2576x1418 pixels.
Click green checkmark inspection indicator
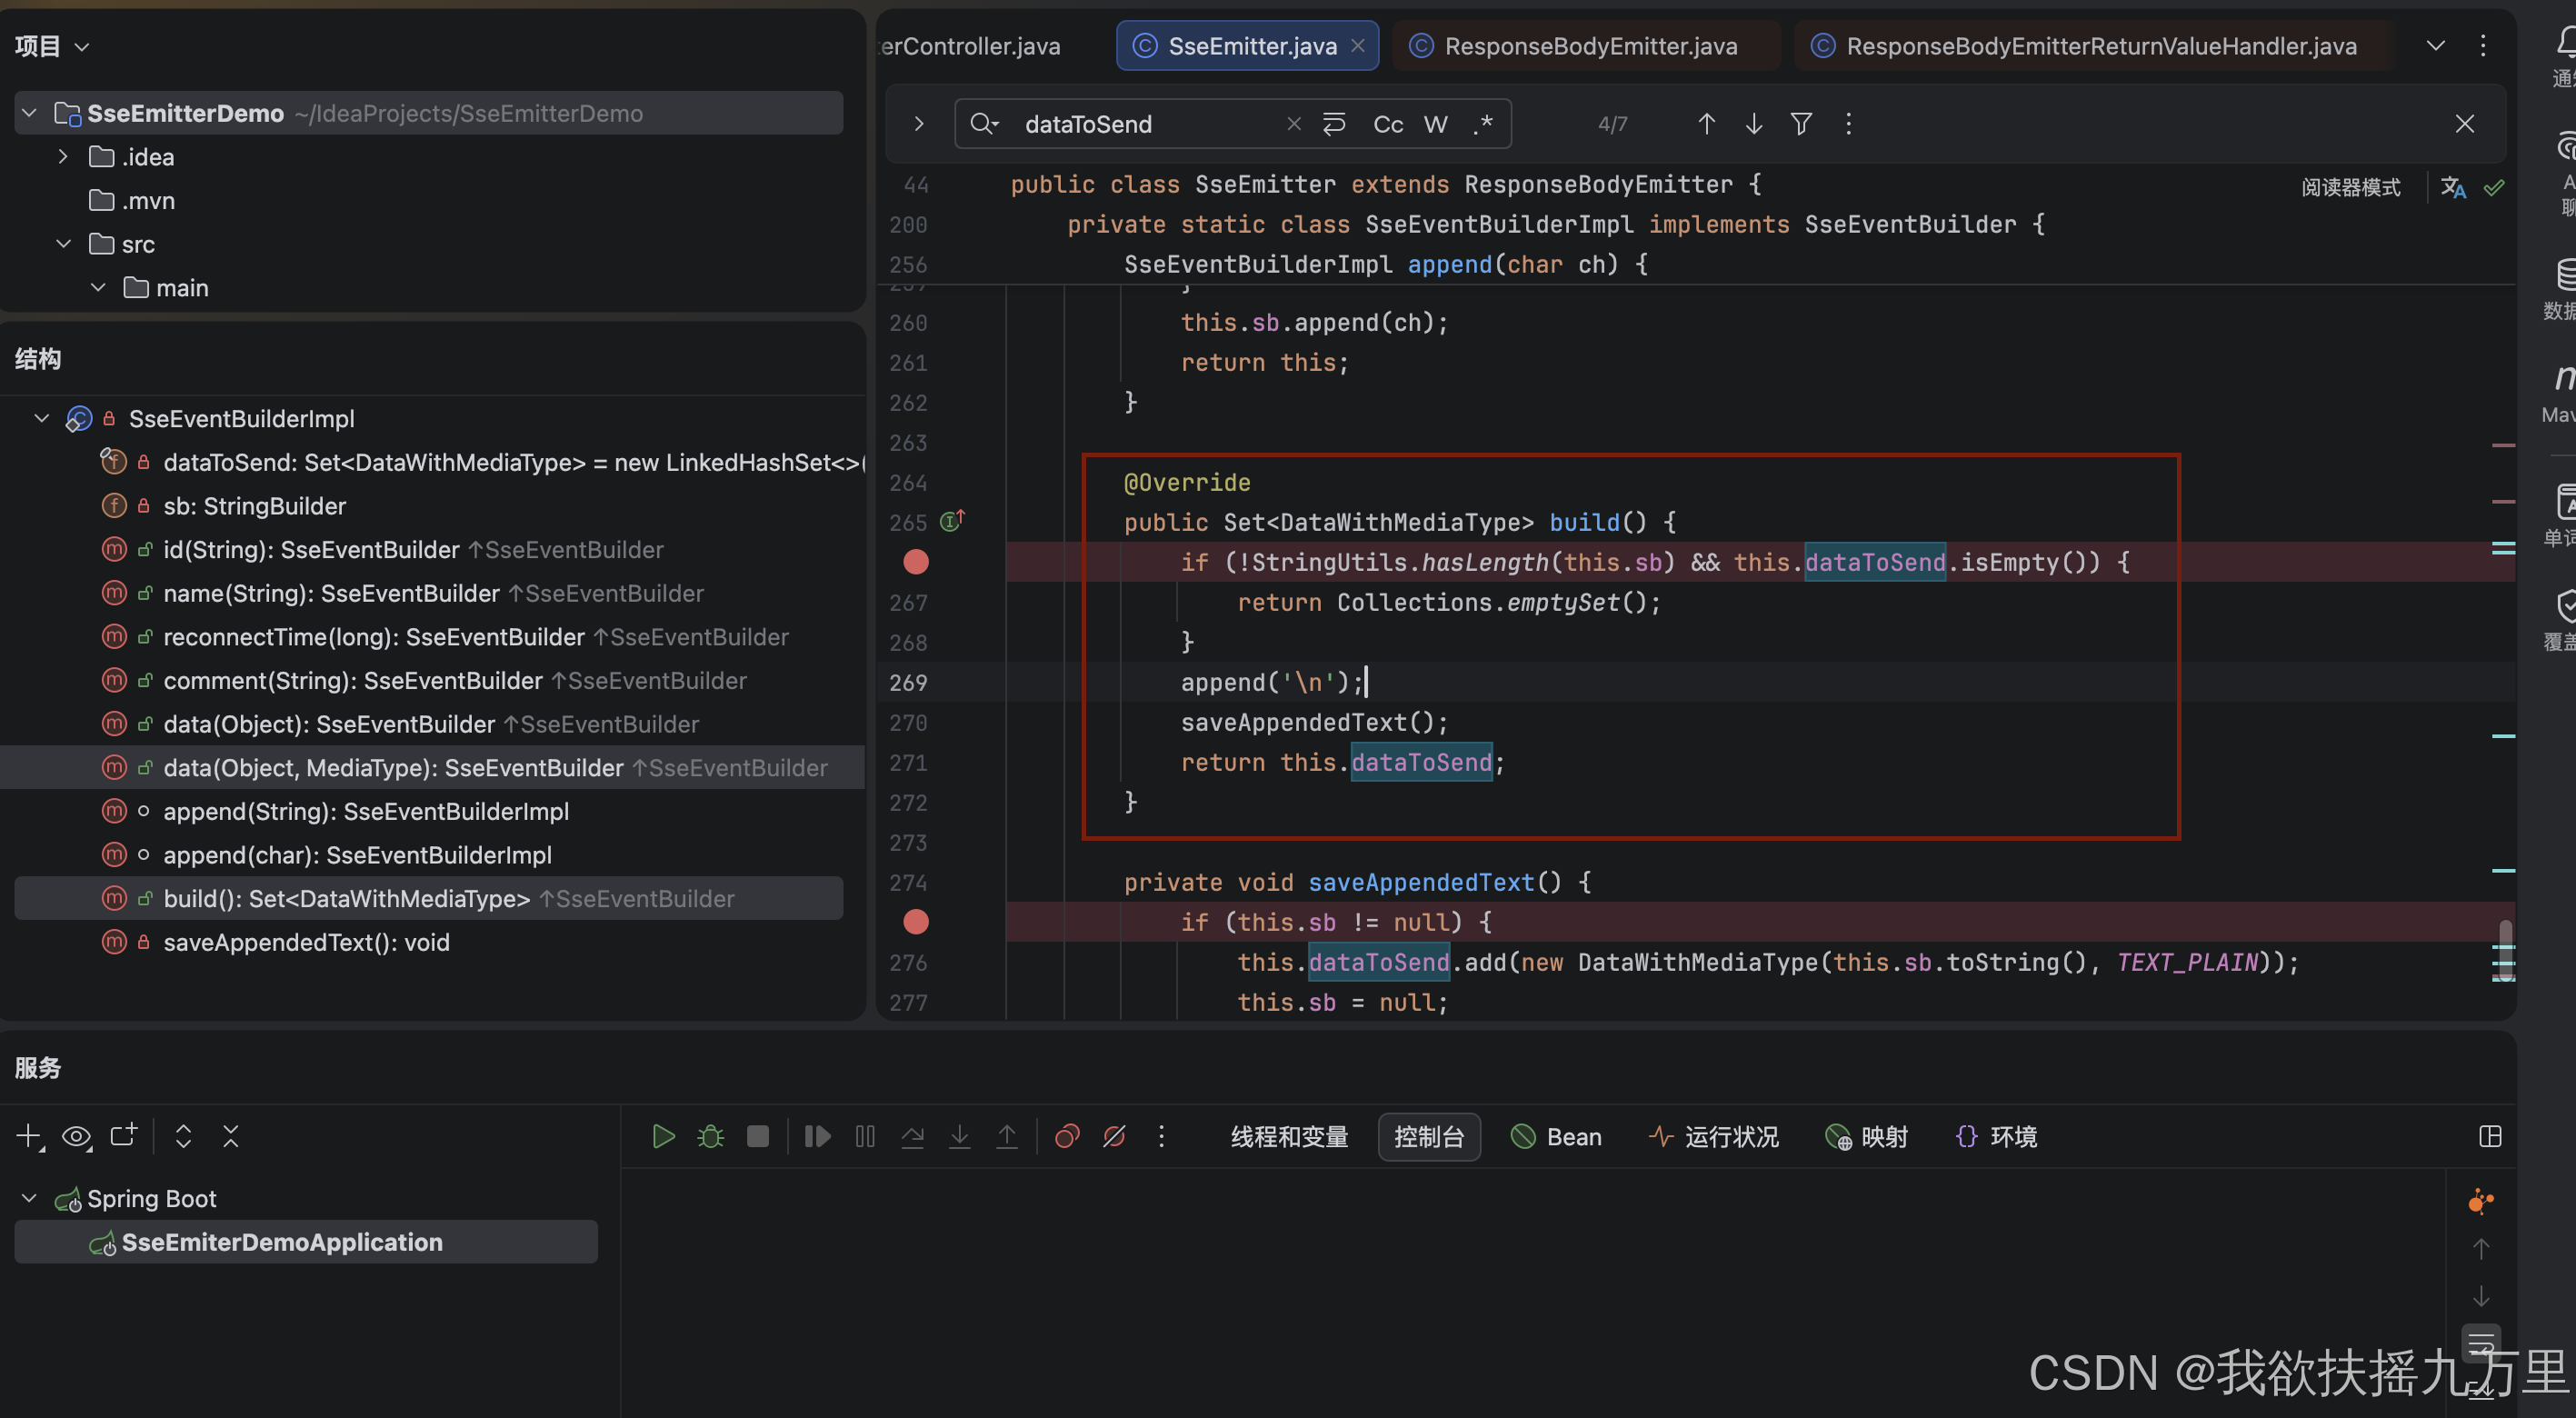point(2493,187)
